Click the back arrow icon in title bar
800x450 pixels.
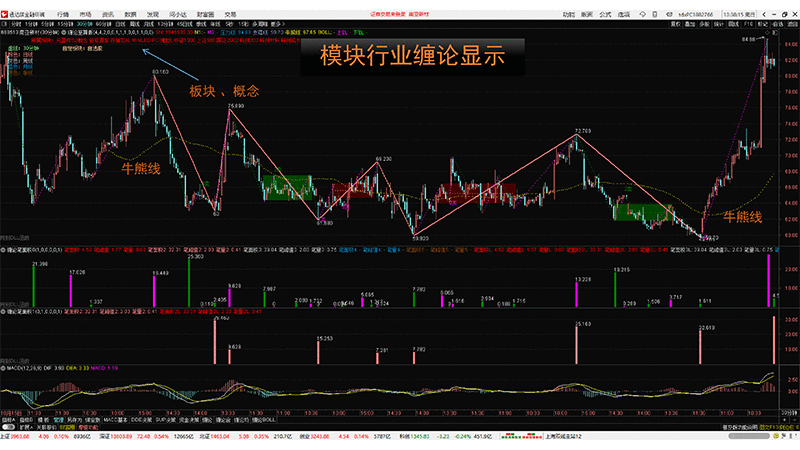[765, 14]
